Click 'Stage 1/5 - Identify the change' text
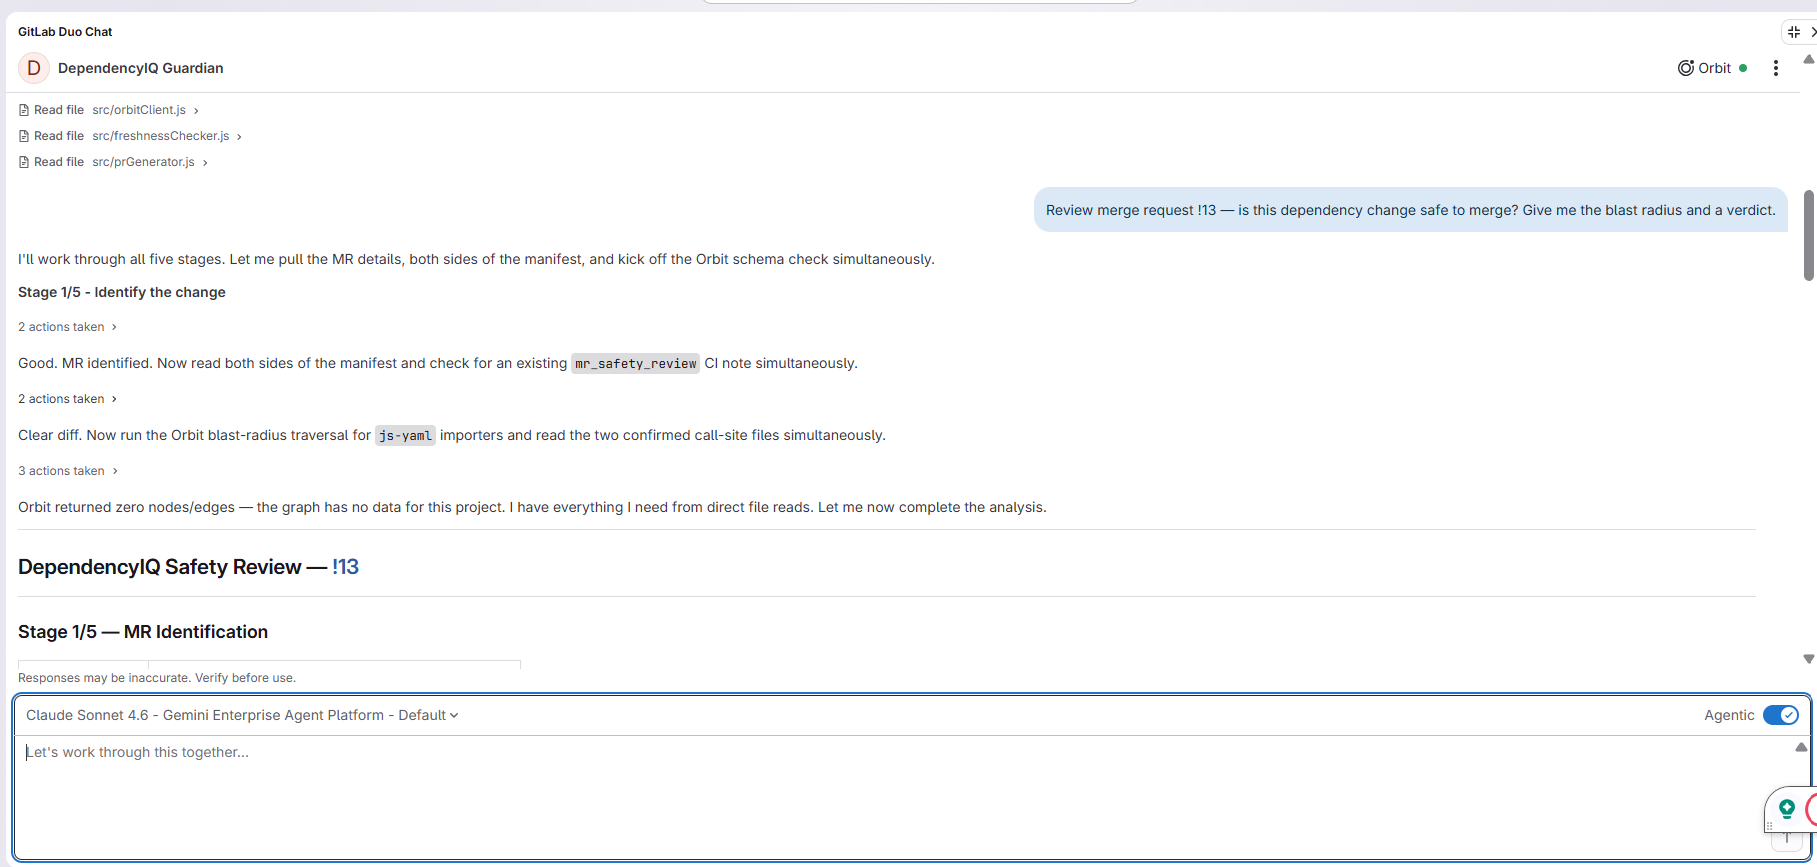Image resolution: width=1817 pixels, height=867 pixels. point(122,292)
